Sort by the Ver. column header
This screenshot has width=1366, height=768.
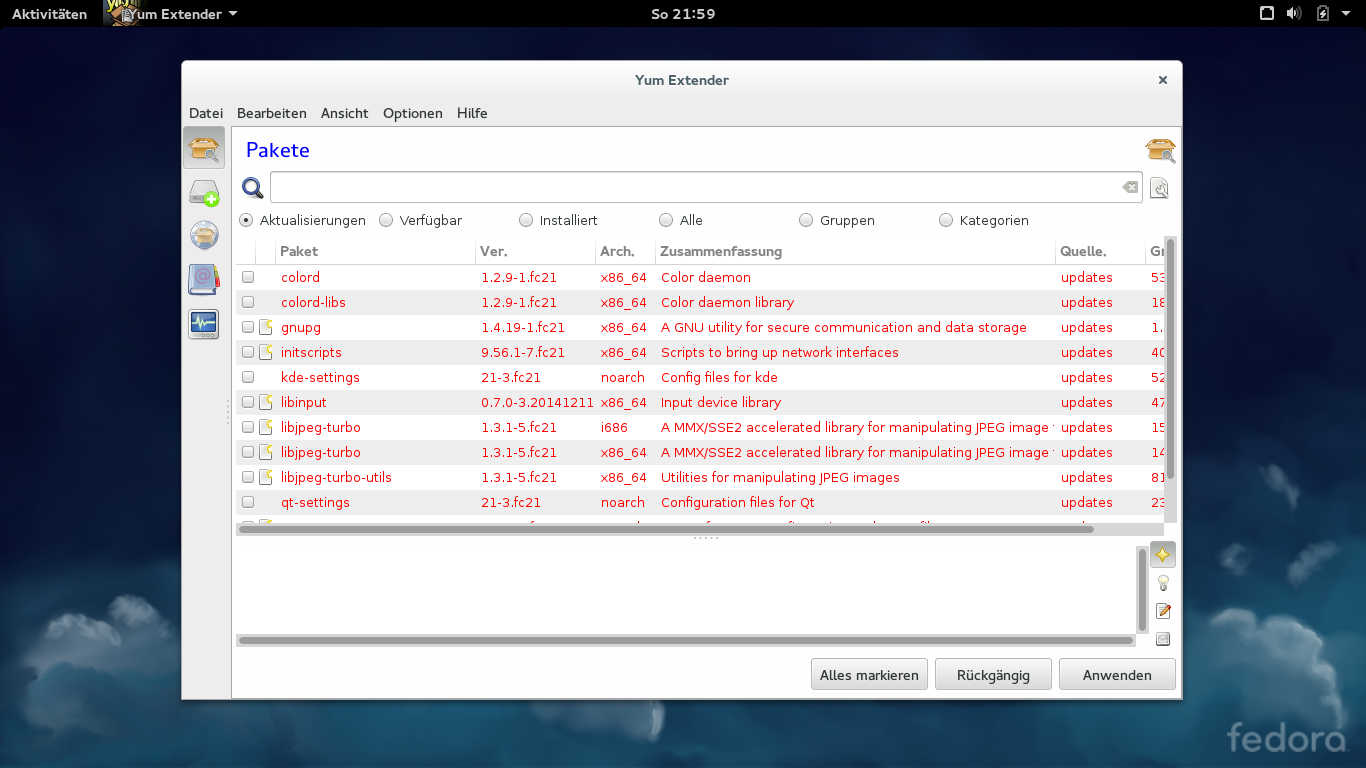(535, 251)
